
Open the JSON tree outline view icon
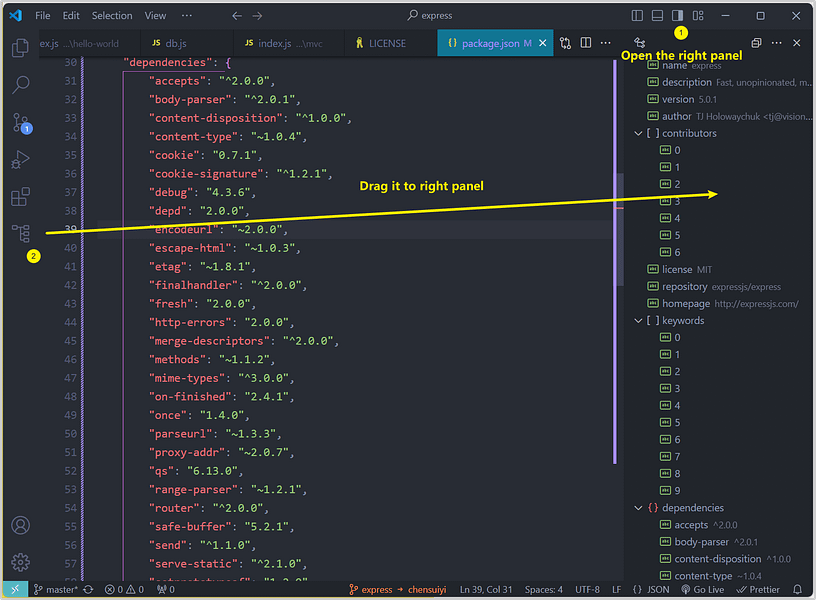point(20,233)
